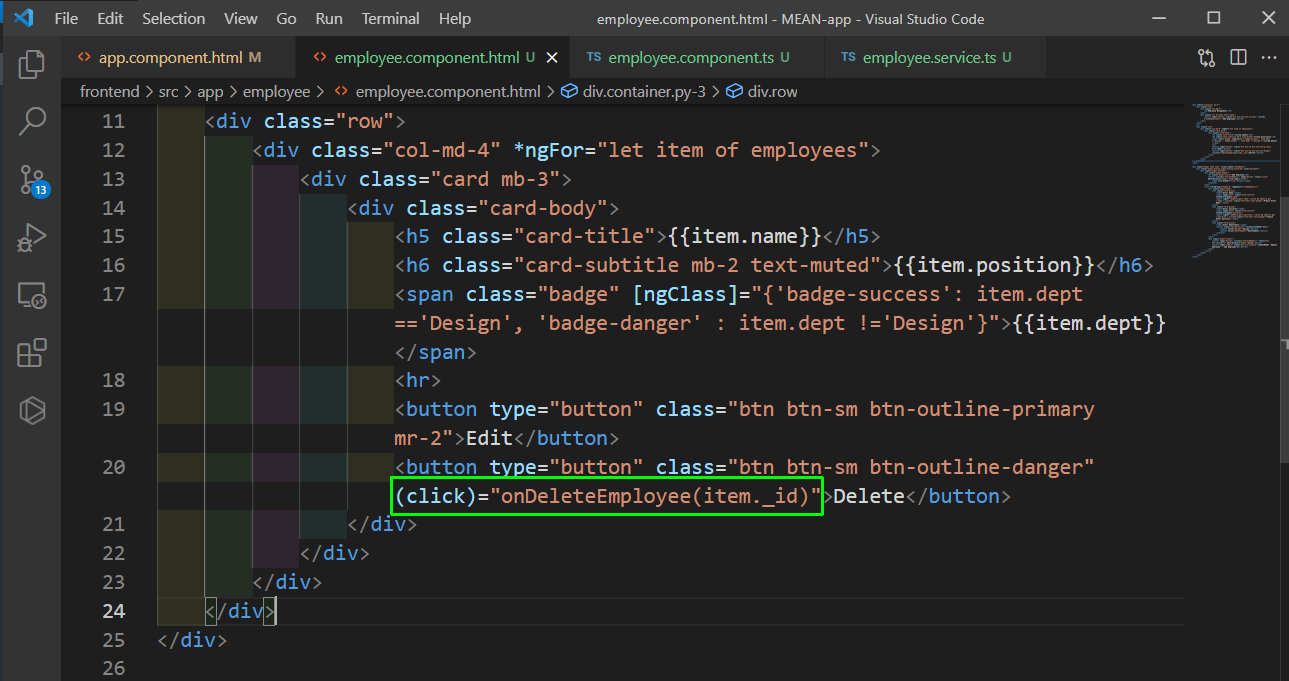1289x681 pixels.
Task: Click the {{item.name}} interpolation text
Action: click(745, 236)
